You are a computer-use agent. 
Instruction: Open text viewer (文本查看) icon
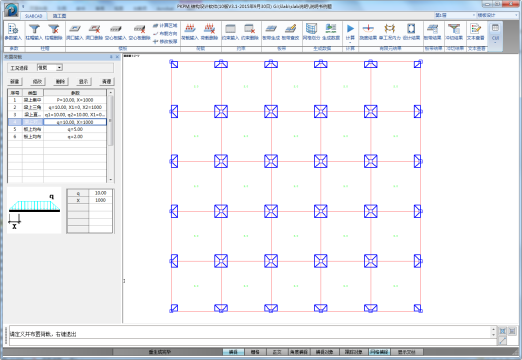point(476,32)
